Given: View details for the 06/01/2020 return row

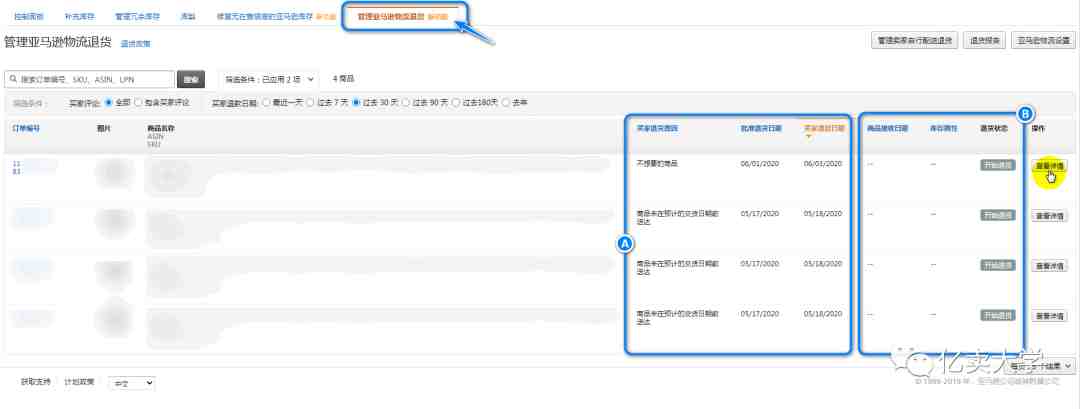Looking at the screenshot, I should point(1049,166).
